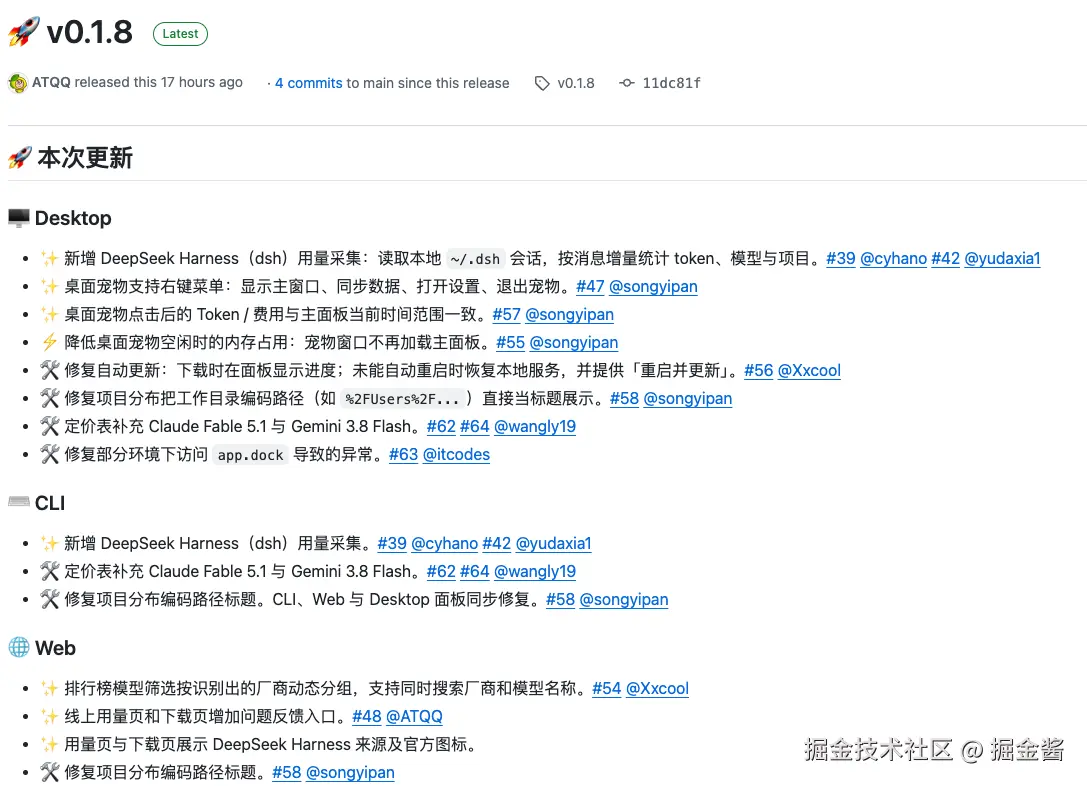Open #39 in the CLI section
Screen dimensions: 1087x786
(x=392, y=543)
